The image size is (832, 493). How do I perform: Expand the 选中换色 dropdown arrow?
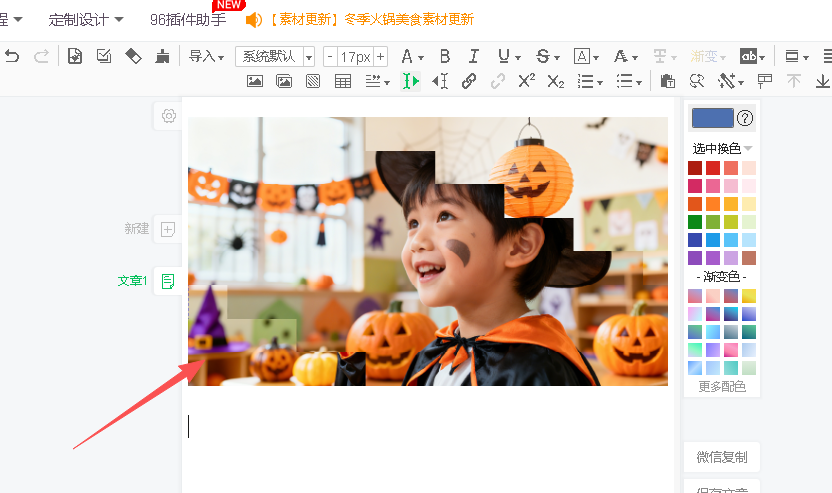[x=748, y=149]
